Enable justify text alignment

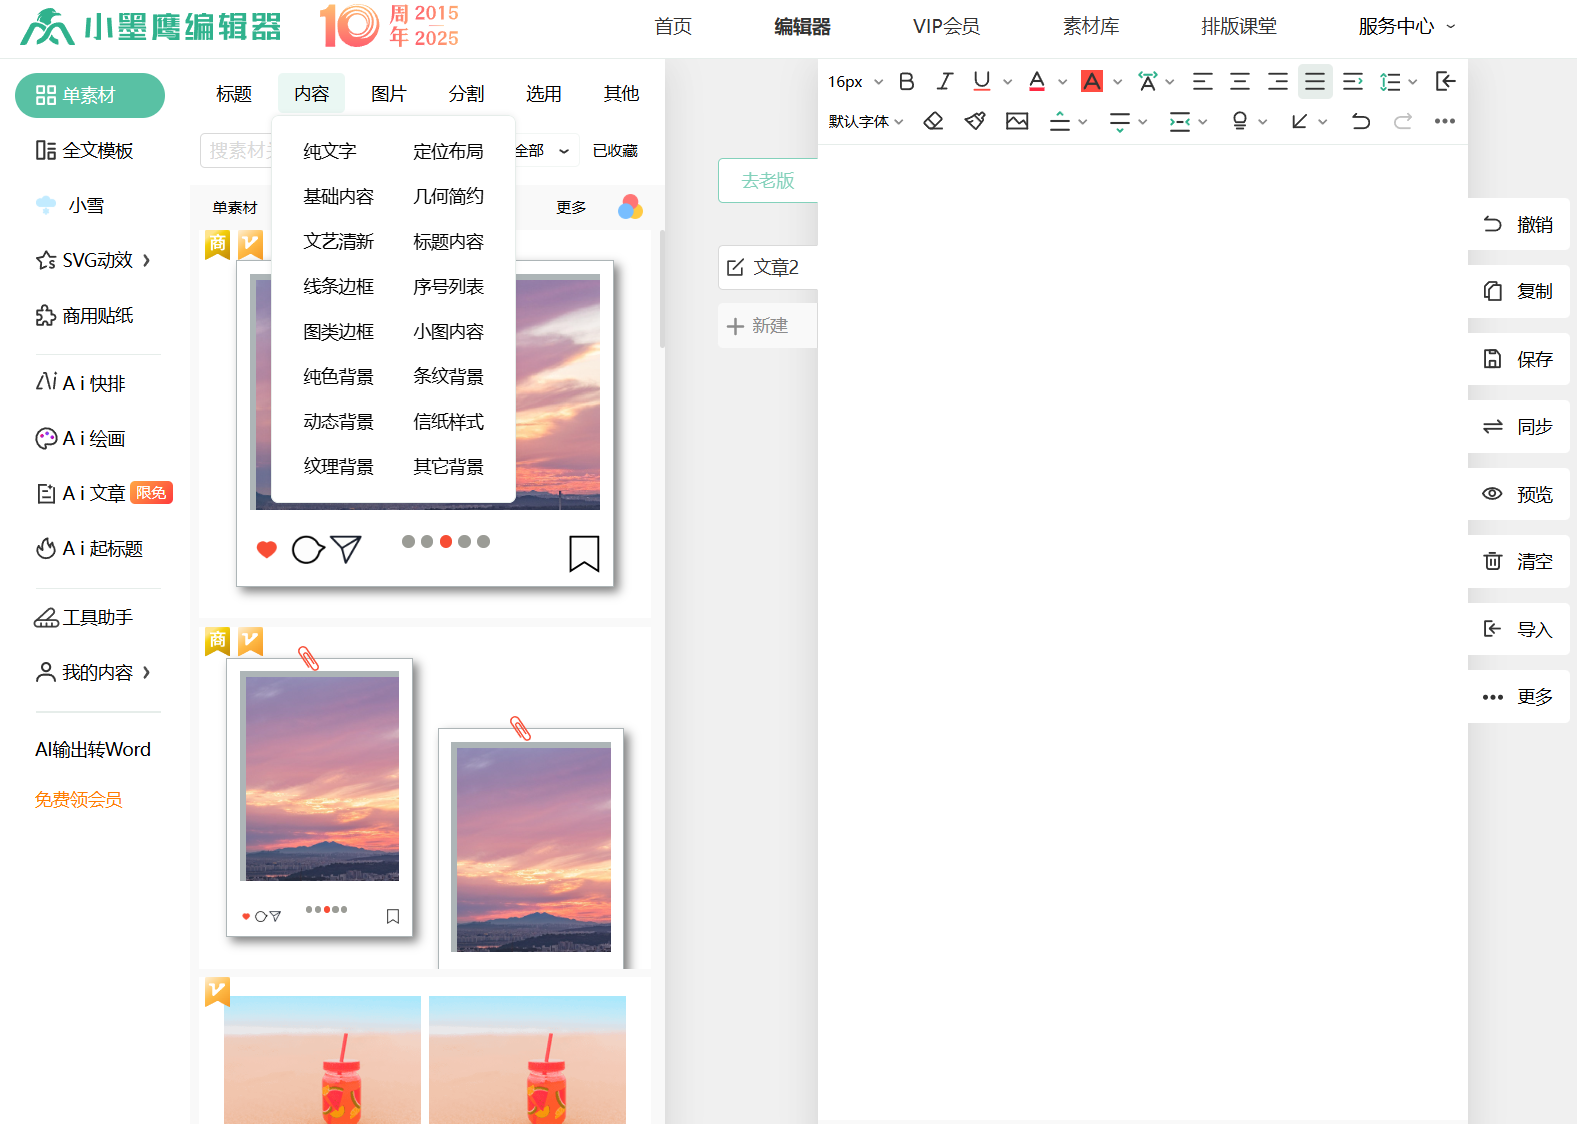pyautogui.click(x=1315, y=82)
